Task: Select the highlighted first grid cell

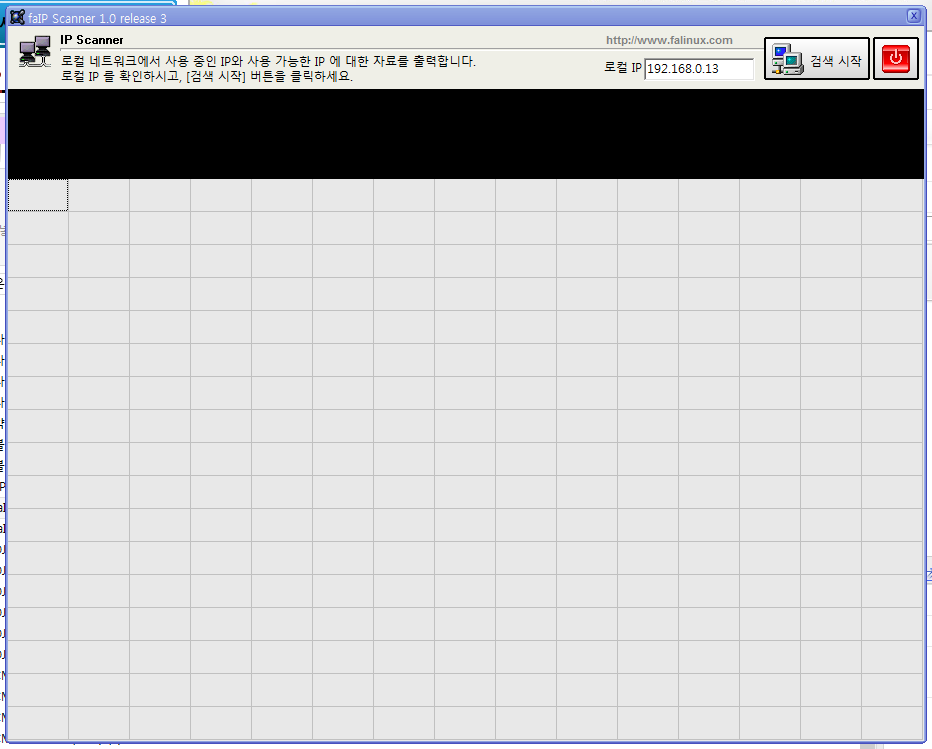Action: (37, 195)
